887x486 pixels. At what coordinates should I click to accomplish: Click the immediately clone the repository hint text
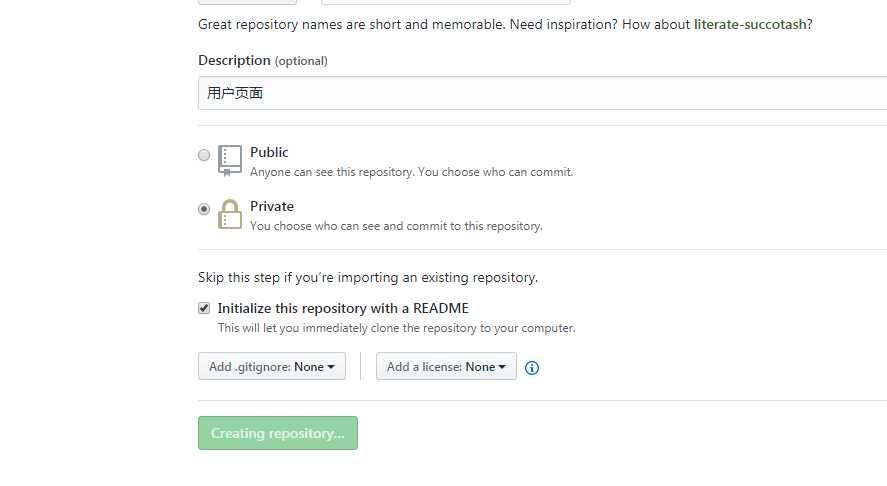pos(397,328)
